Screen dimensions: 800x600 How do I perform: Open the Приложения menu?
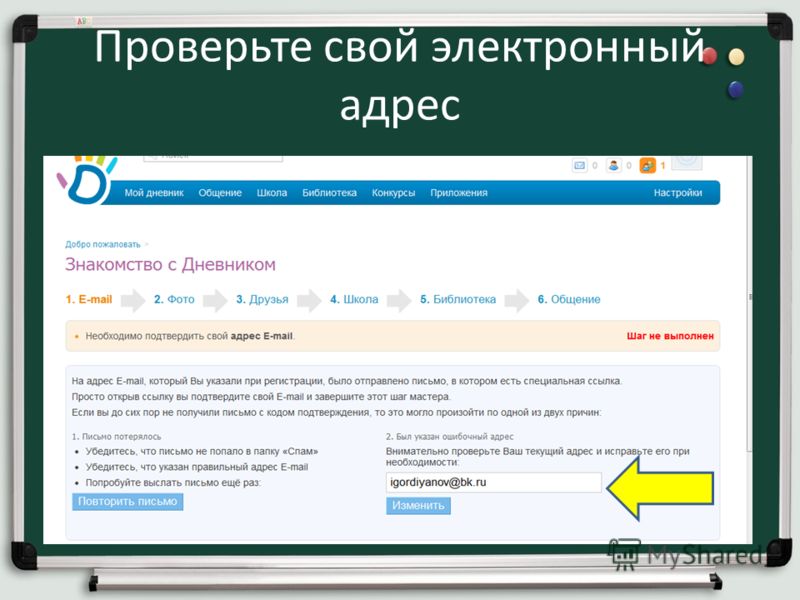click(459, 193)
